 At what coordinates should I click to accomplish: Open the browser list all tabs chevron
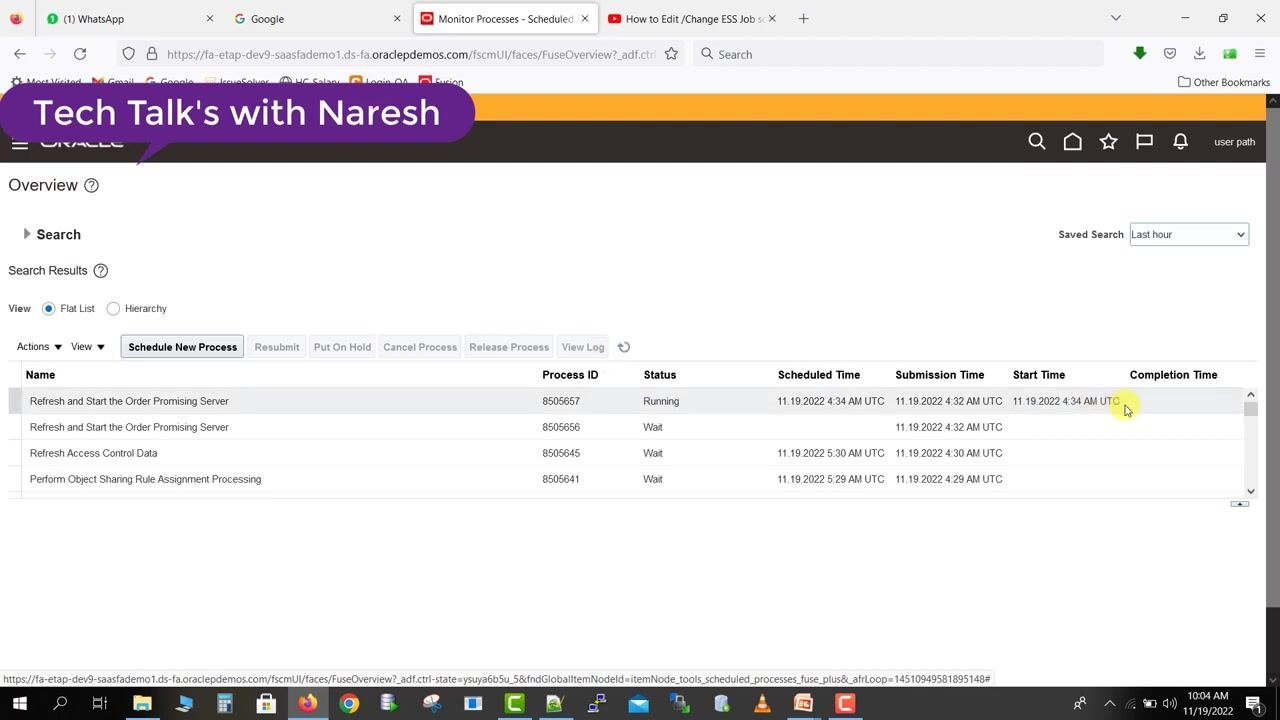pyautogui.click(x=1116, y=18)
